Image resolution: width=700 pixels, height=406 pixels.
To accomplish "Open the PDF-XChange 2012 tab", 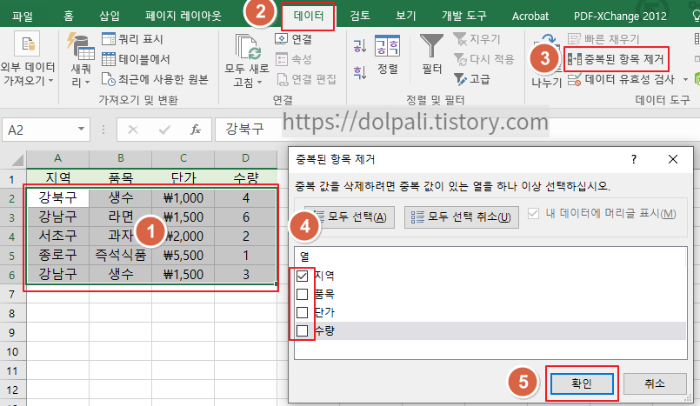I will point(620,16).
